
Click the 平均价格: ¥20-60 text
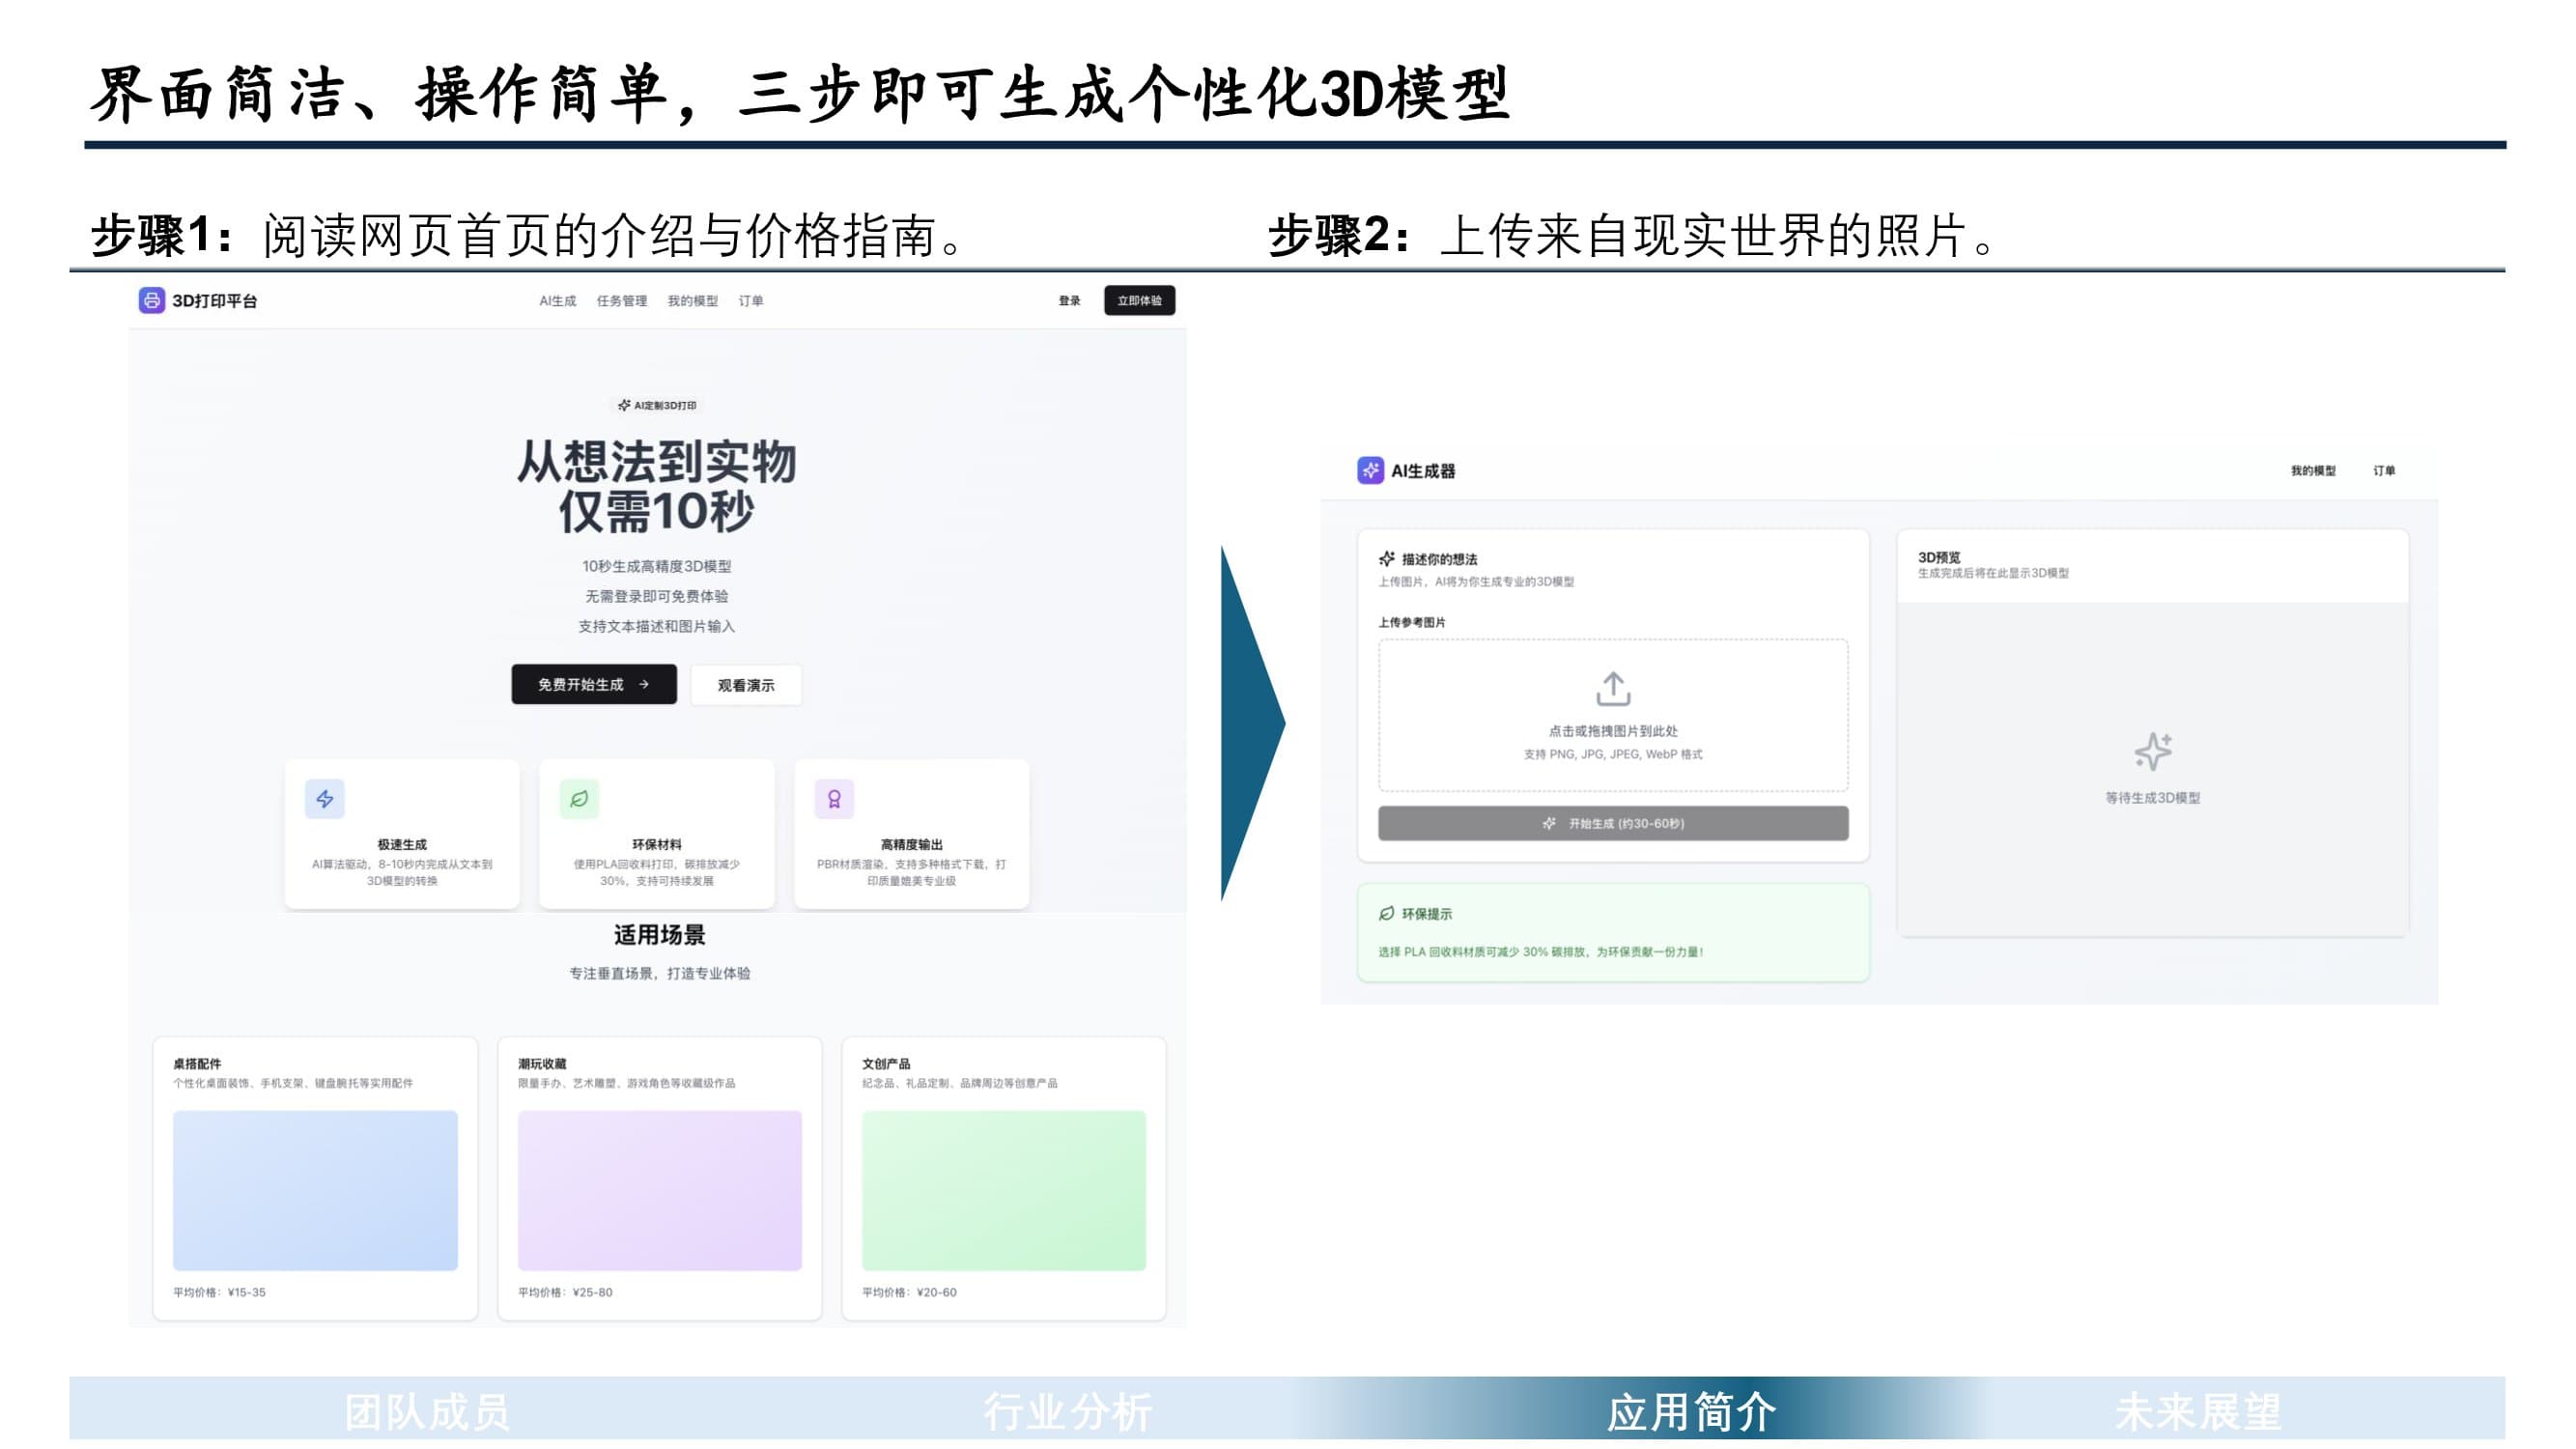click(909, 1292)
